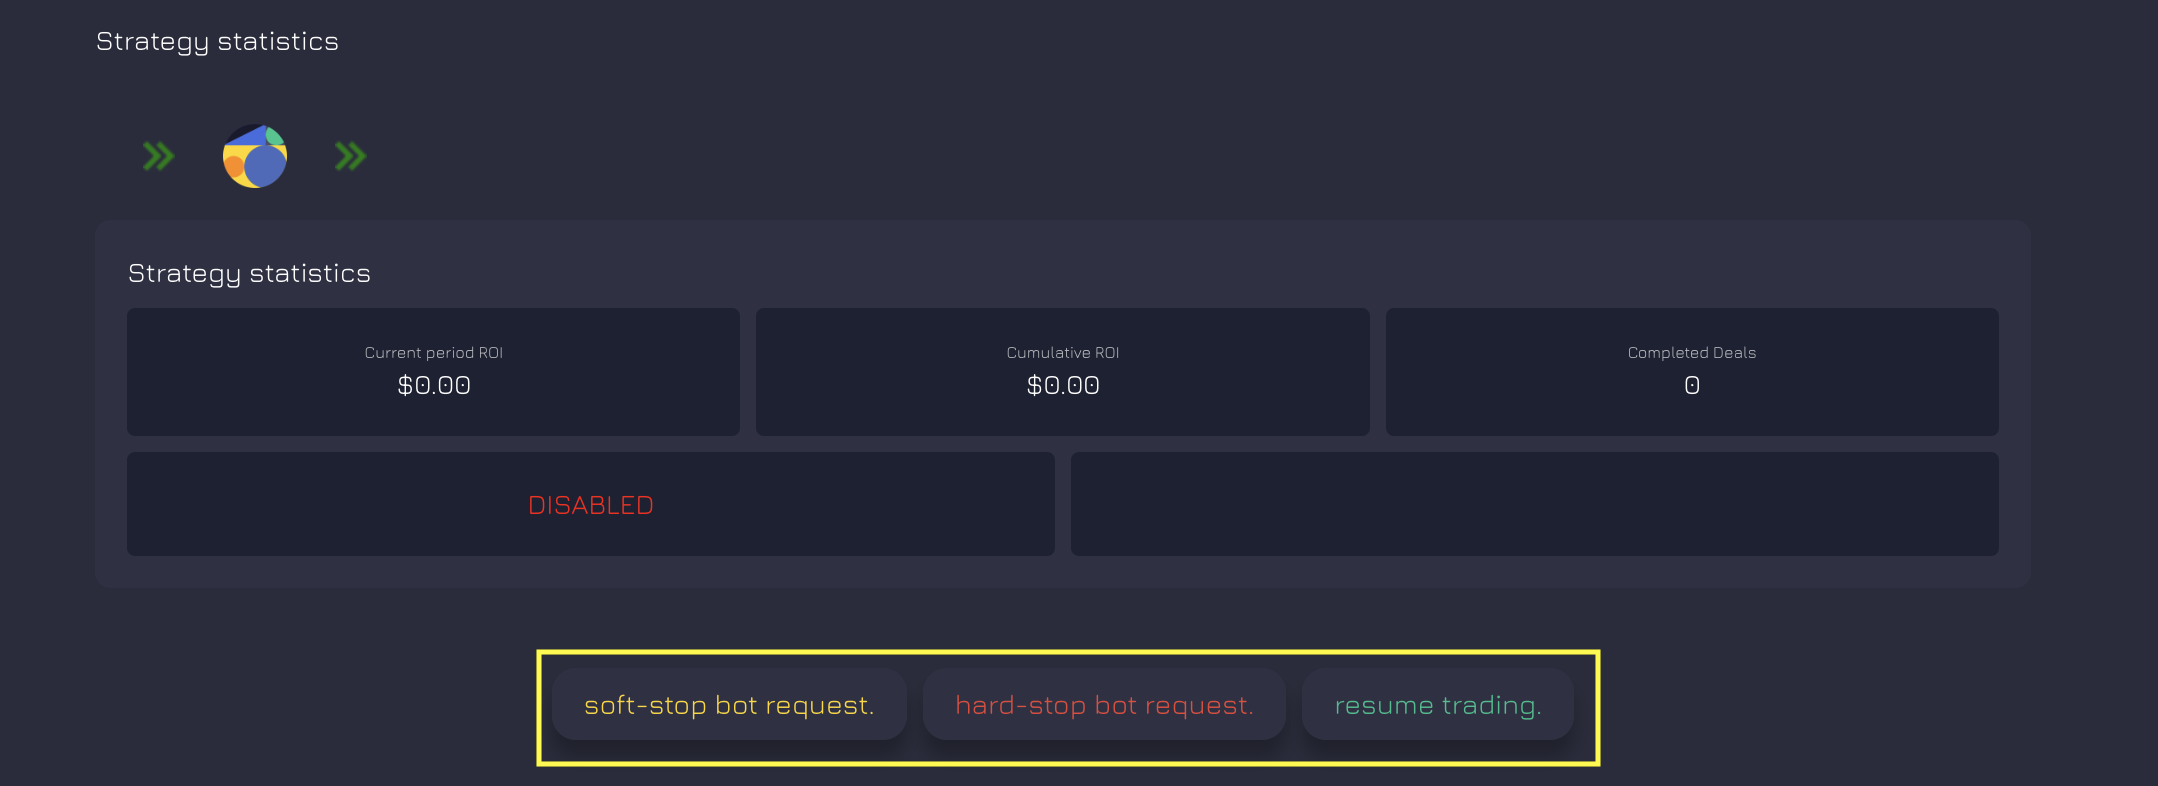The image size is (2158, 786).
Task: Click the inner Strategy statistics panel title
Action: [249, 274]
